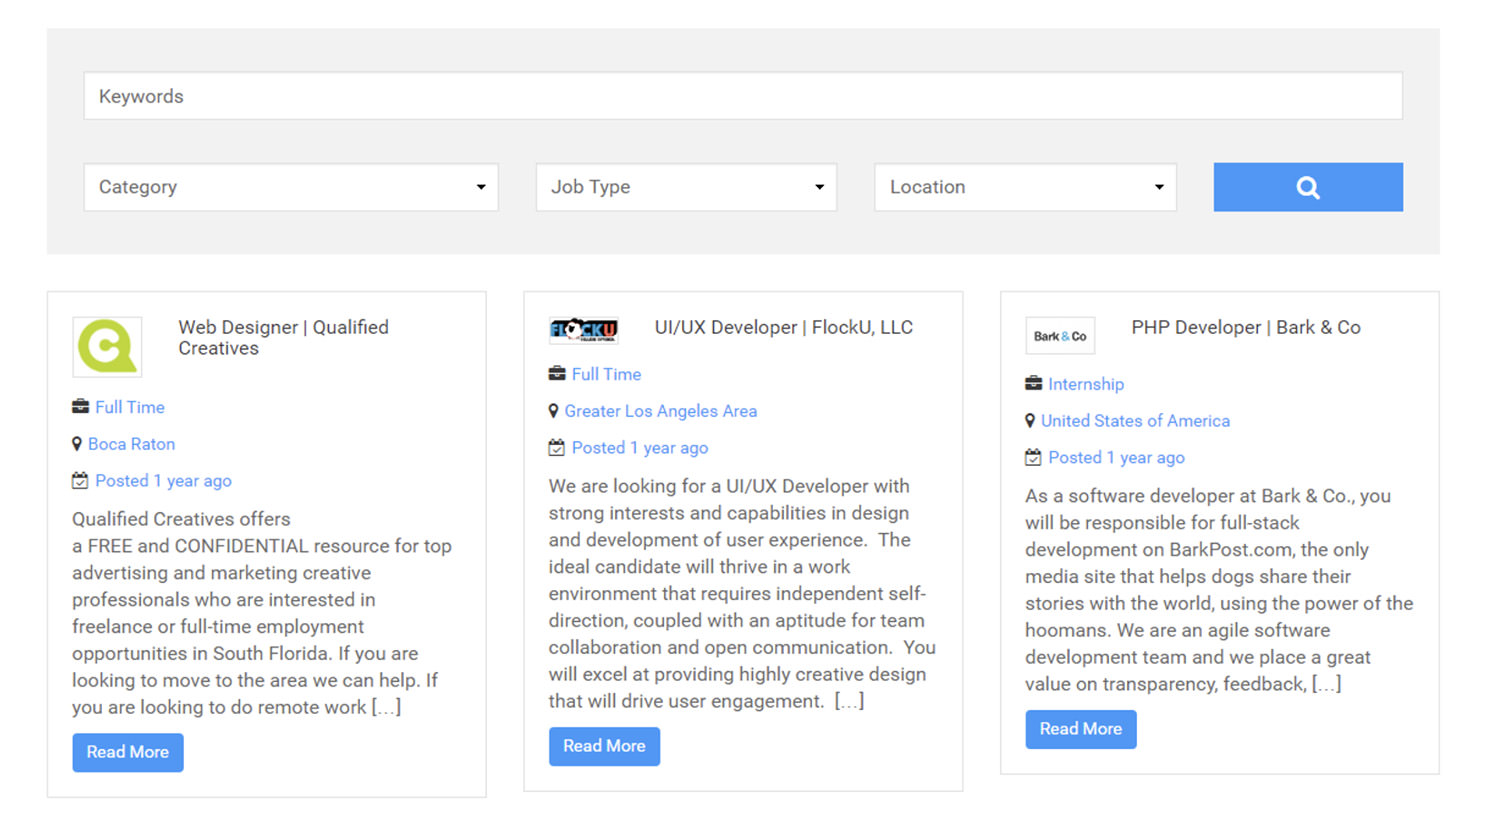Click calendar icon in UI/UX Developer card

pyautogui.click(x=557, y=448)
